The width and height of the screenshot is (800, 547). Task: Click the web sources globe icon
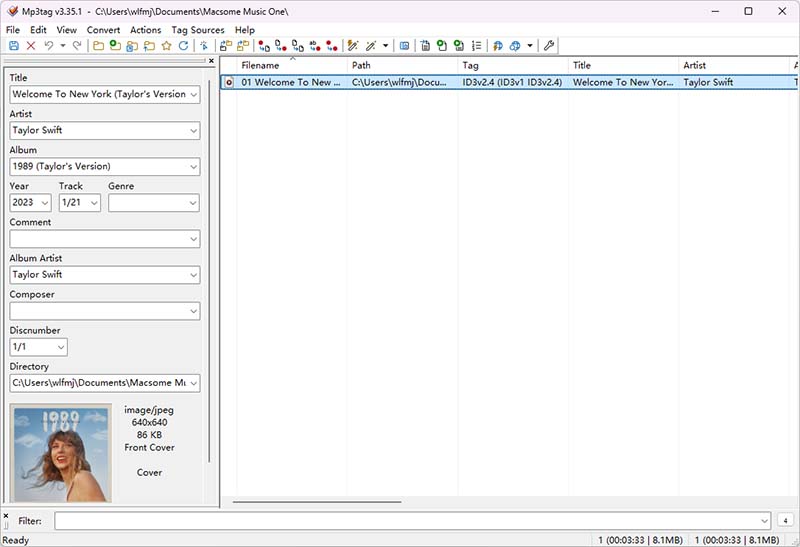pos(515,46)
